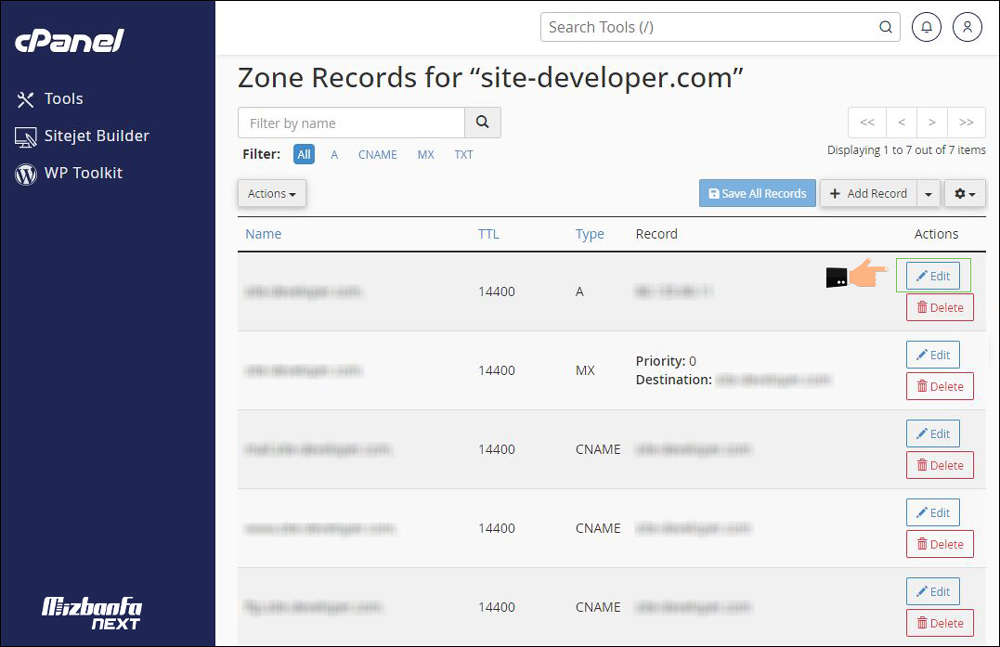The height and width of the screenshot is (647, 1000).
Task: Delete the last visible CNAME record
Action: coord(940,623)
